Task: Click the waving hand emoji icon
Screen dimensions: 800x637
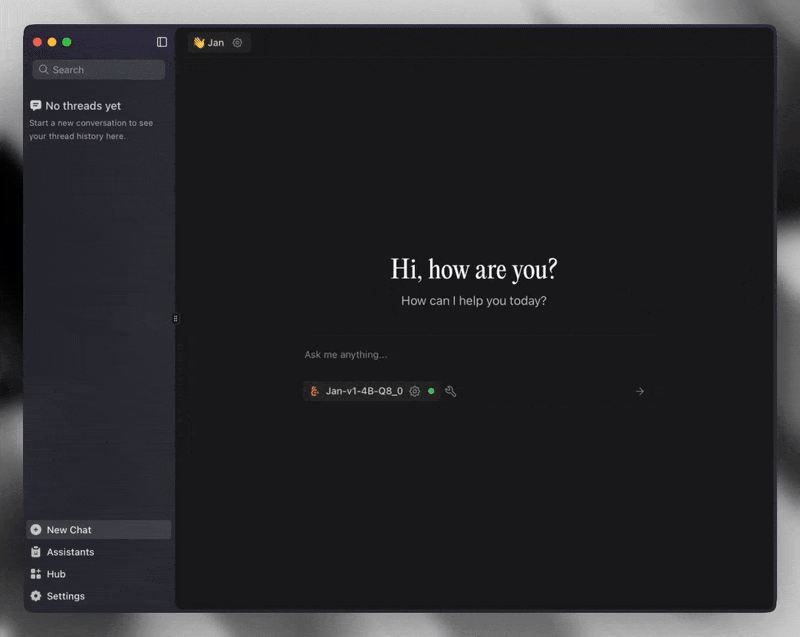Action: tap(199, 43)
